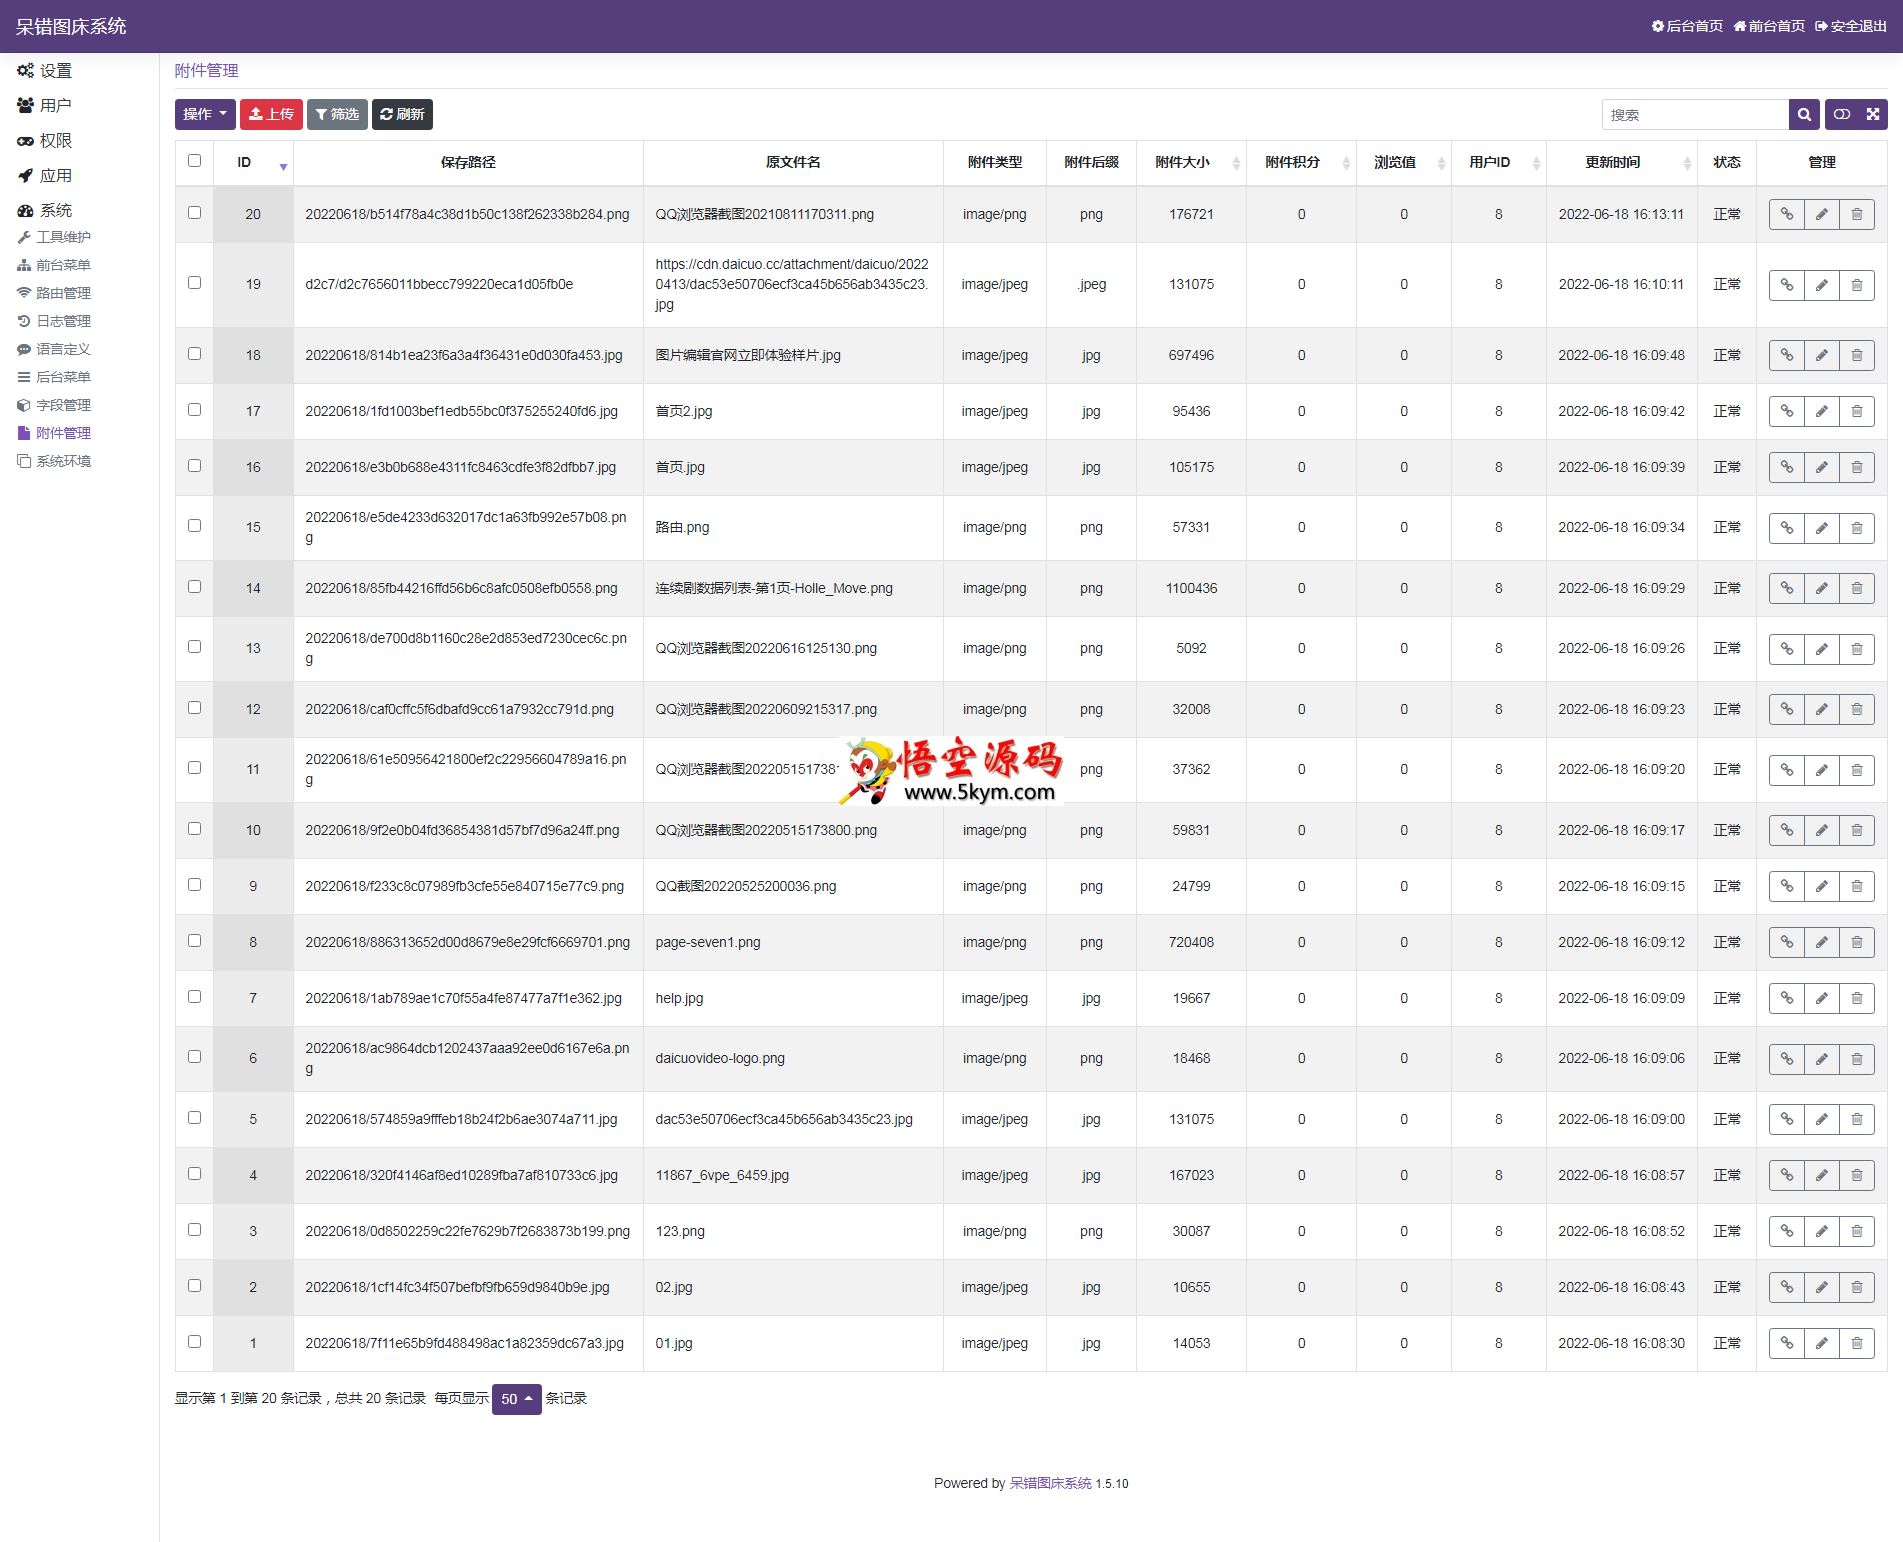Open 权限 section in sidebar
This screenshot has width=1903, height=1542.
point(45,140)
